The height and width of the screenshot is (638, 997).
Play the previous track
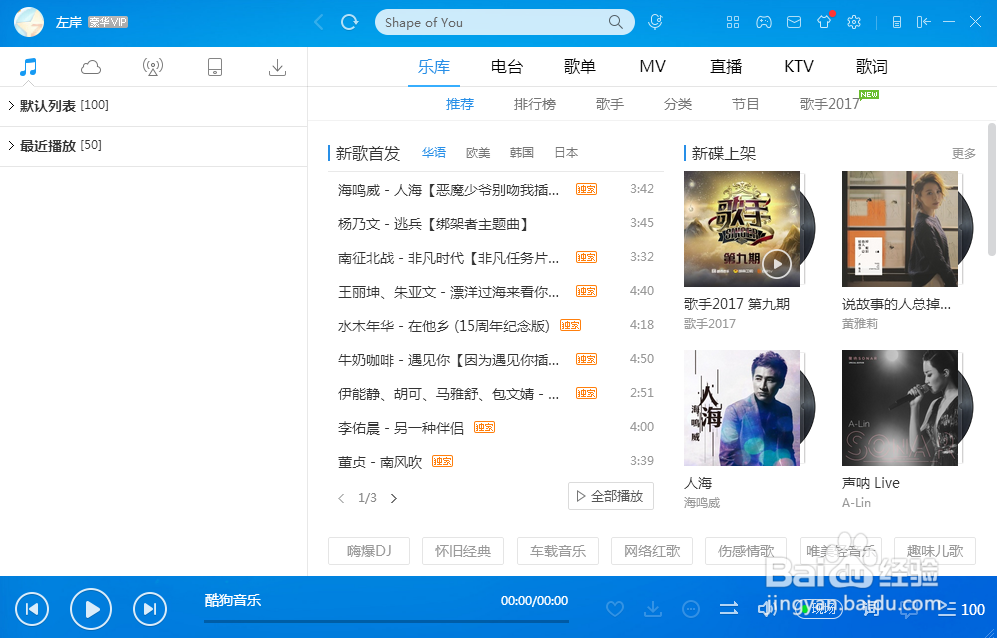32,609
